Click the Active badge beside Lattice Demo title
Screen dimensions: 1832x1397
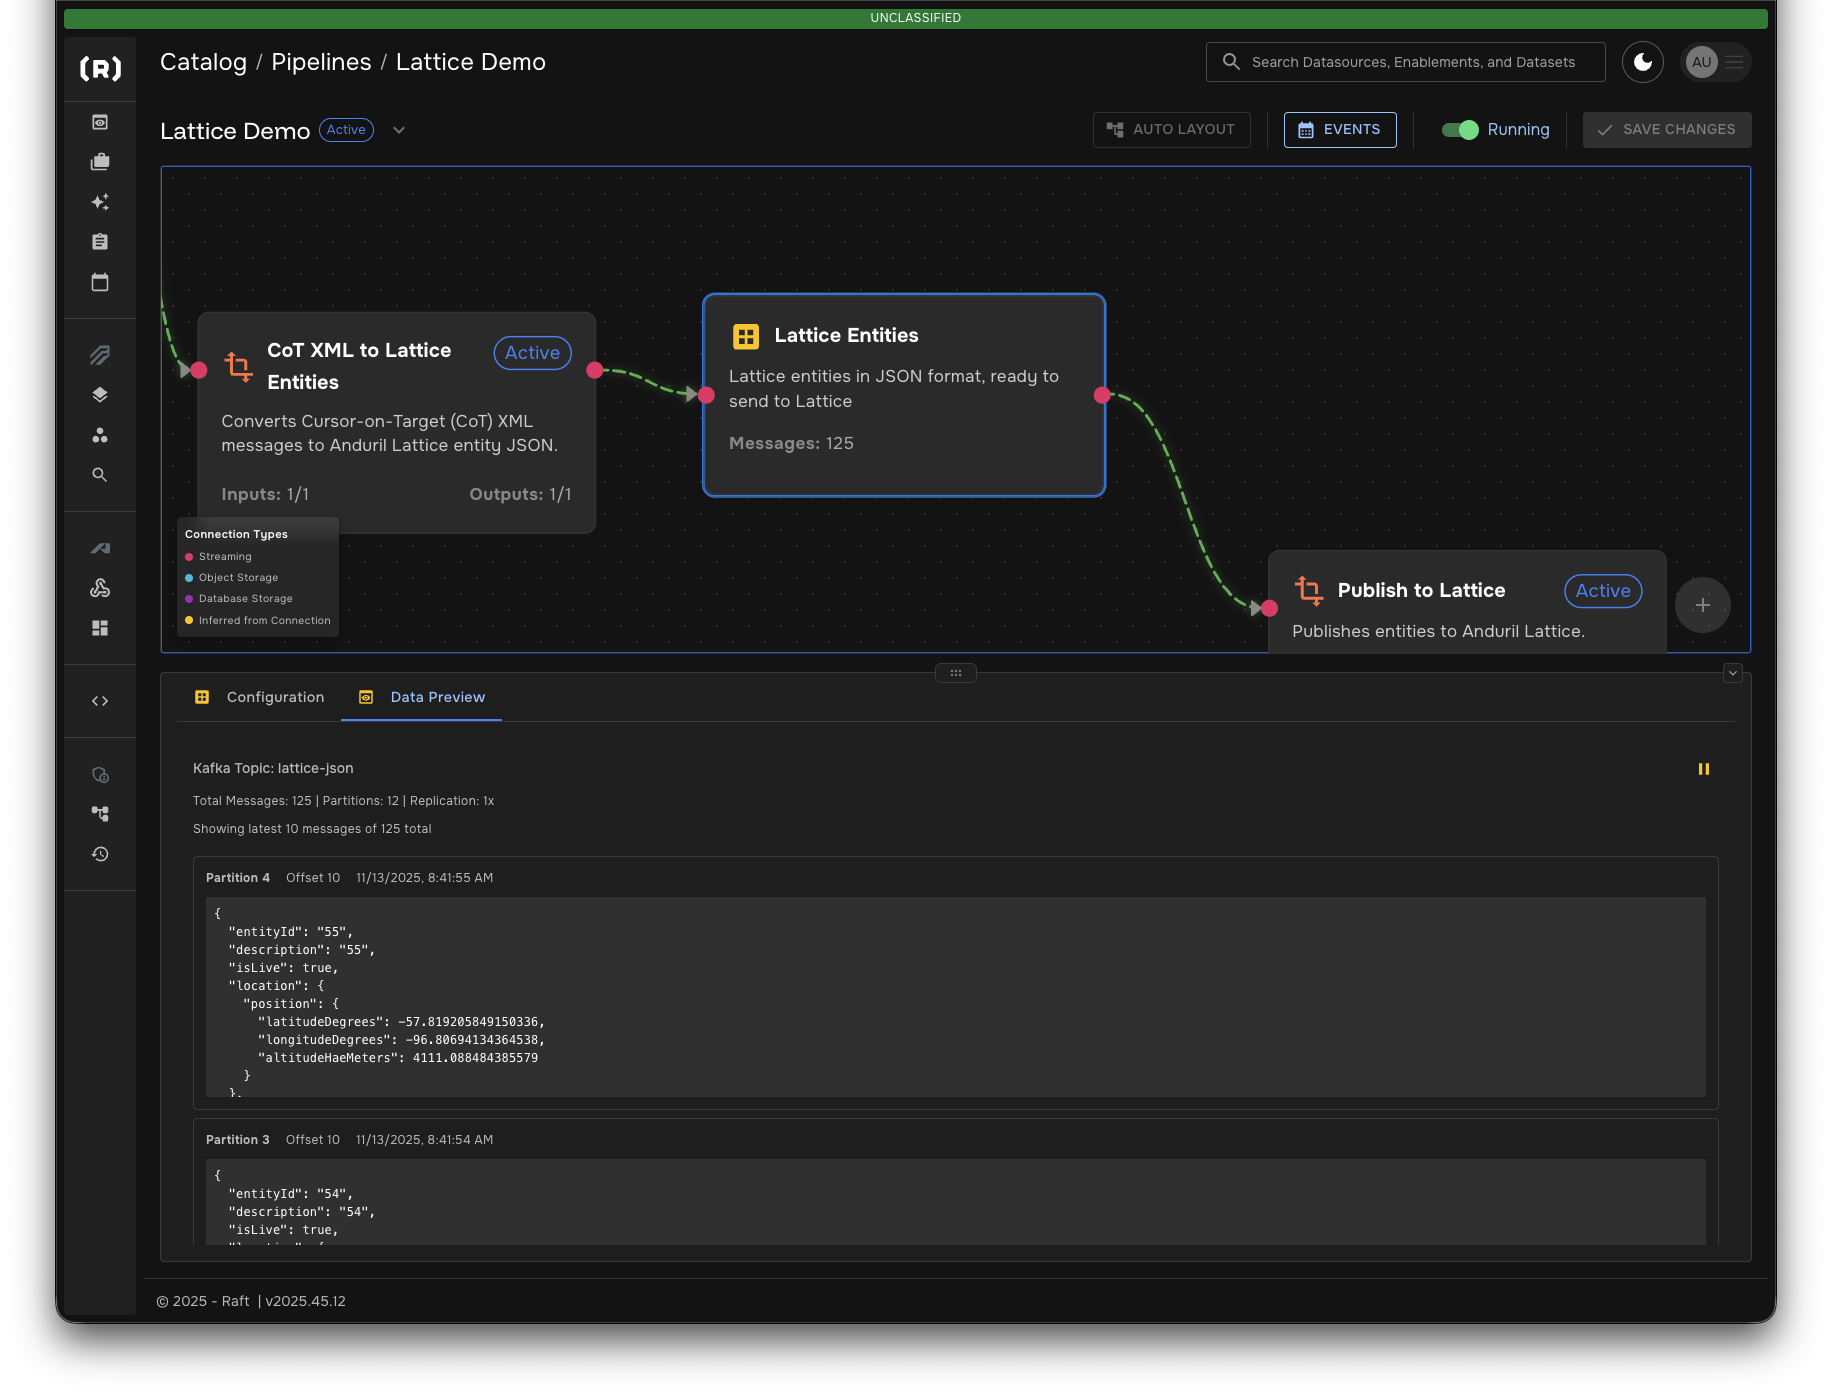pos(346,130)
